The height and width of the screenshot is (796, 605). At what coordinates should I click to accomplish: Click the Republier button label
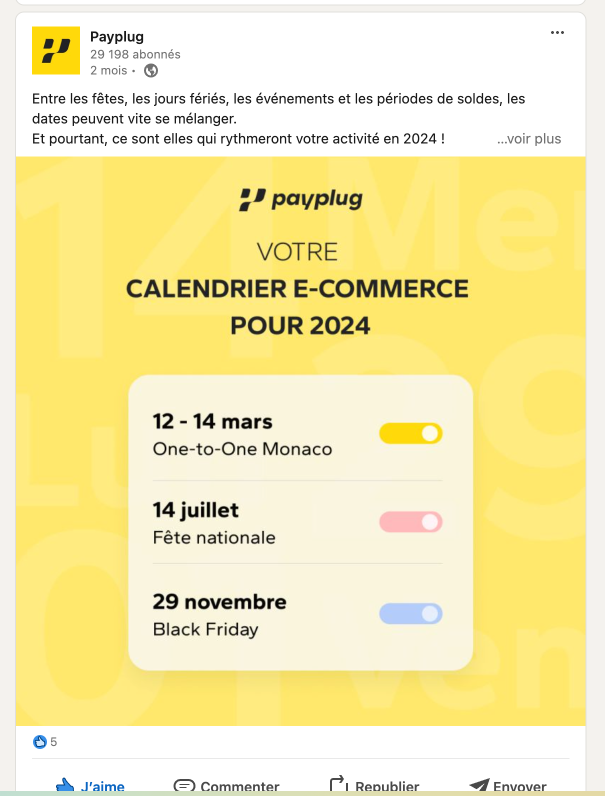tap(387, 786)
